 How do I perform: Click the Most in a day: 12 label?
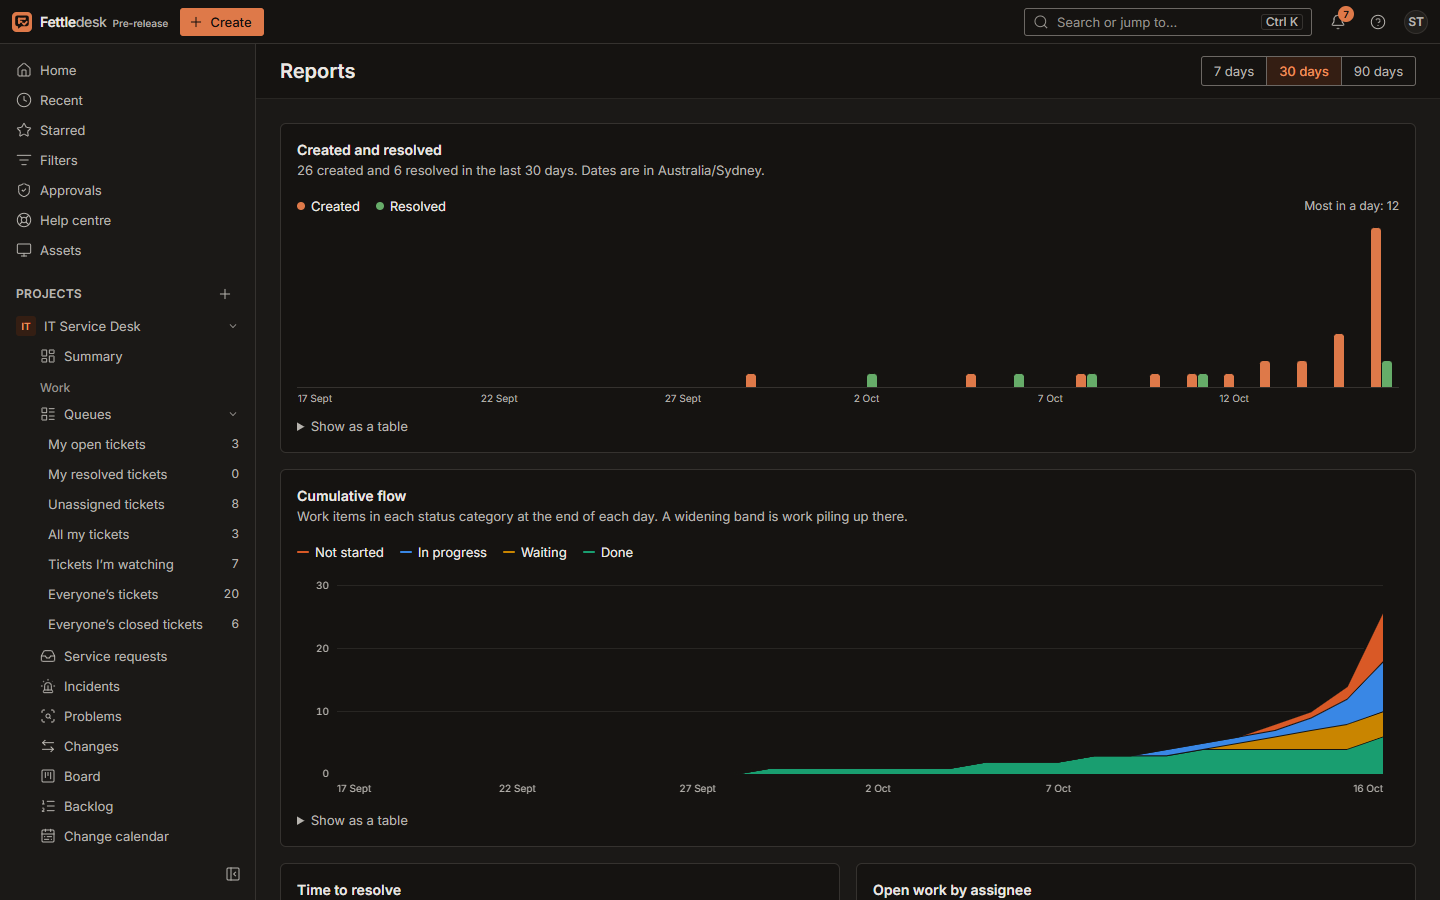(x=1351, y=206)
